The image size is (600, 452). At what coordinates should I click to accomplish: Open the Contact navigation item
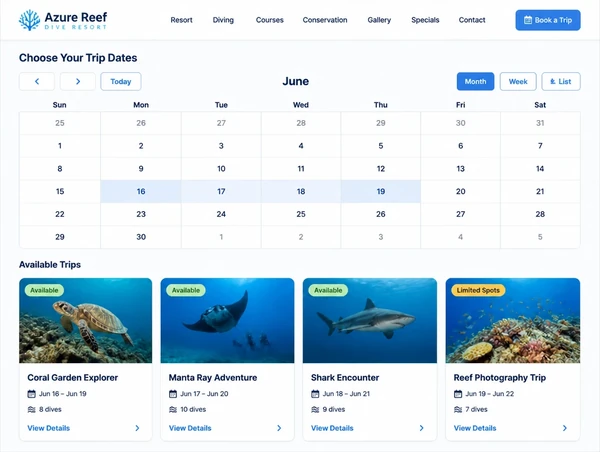(x=472, y=20)
